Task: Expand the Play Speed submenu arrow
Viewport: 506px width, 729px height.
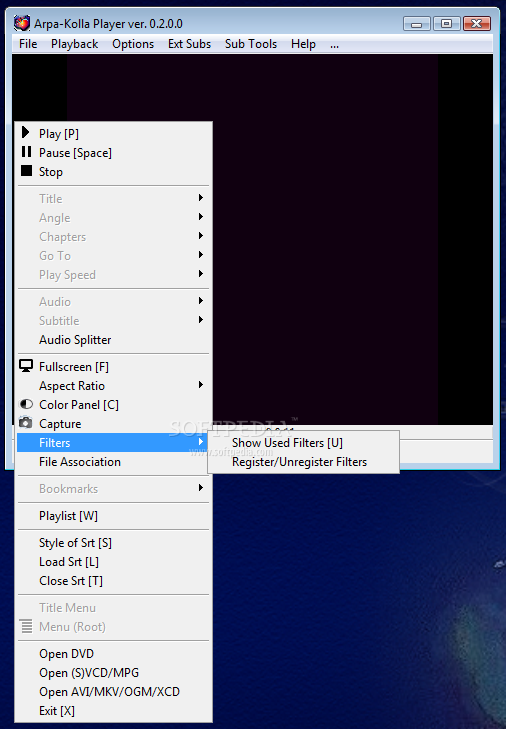Action: point(201,274)
